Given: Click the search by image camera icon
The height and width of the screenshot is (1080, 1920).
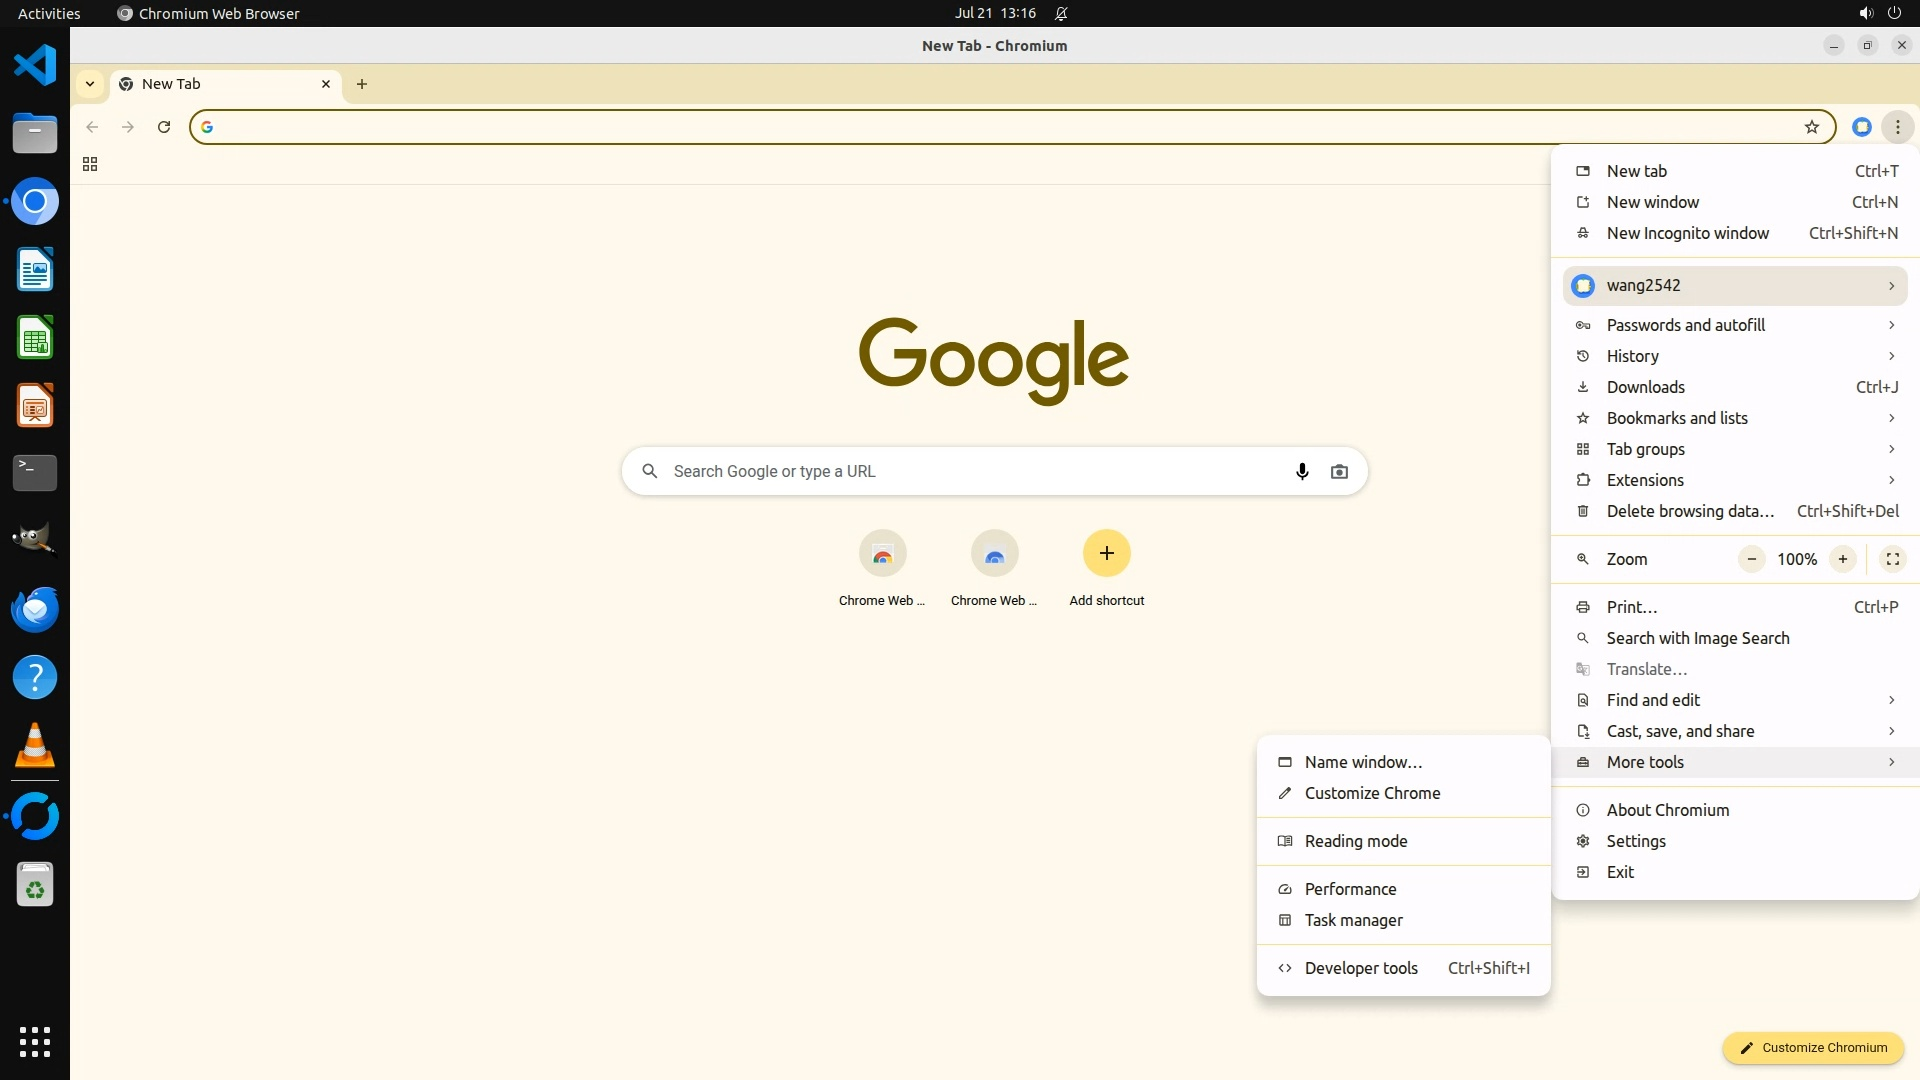Looking at the screenshot, I should [1339, 471].
